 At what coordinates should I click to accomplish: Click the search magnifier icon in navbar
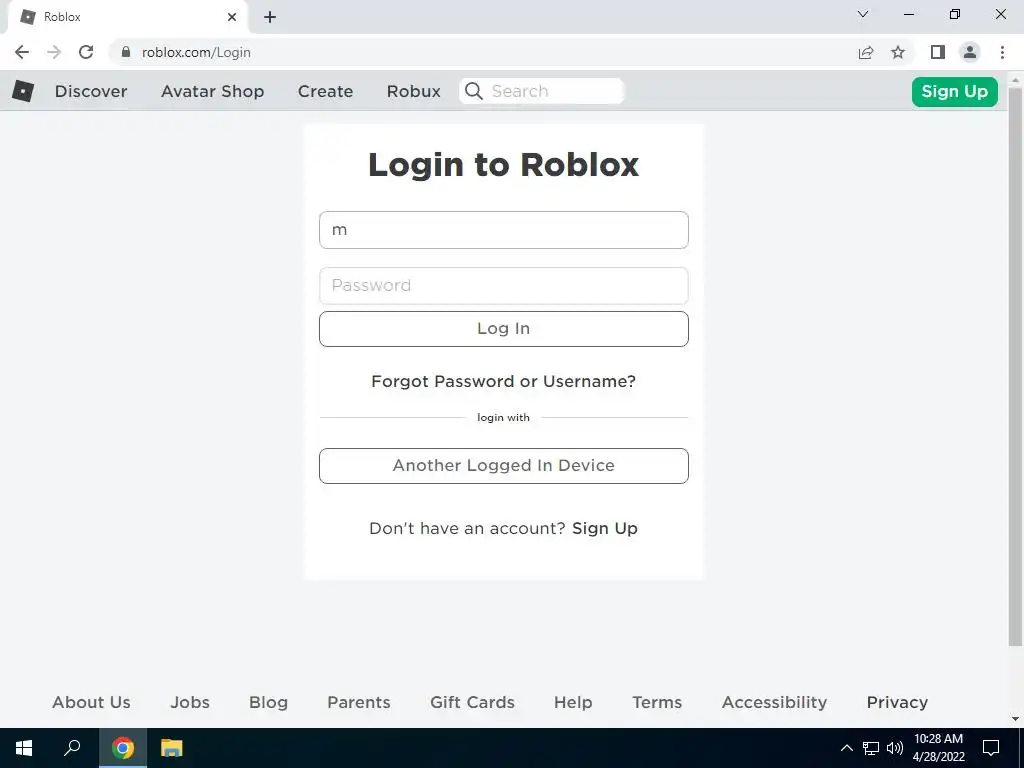click(x=474, y=91)
